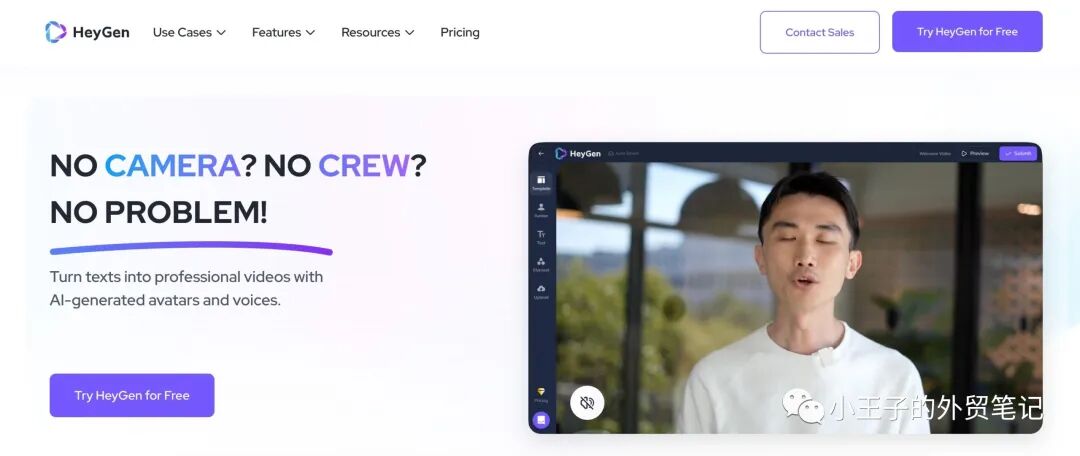Unmute the video with the round sound button

click(587, 403)
